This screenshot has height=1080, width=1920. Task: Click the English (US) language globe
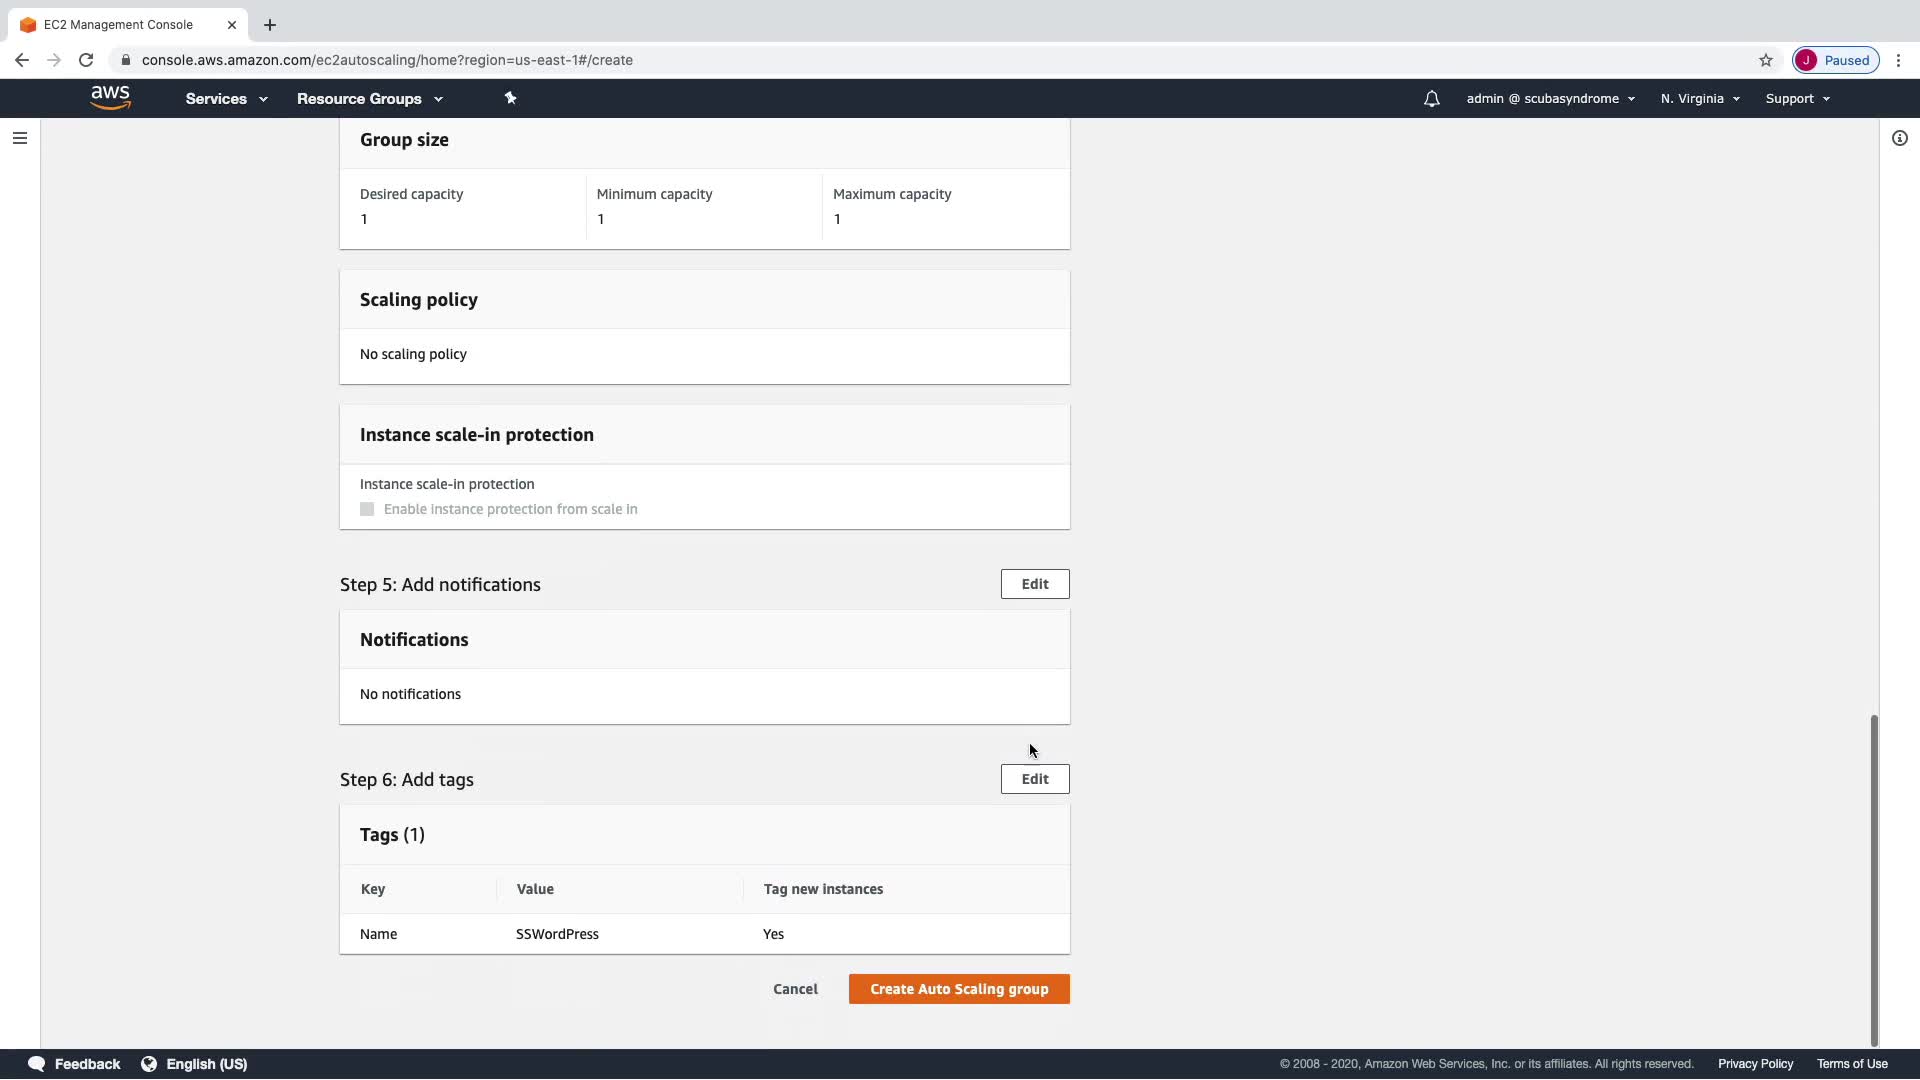point(194,1064)
